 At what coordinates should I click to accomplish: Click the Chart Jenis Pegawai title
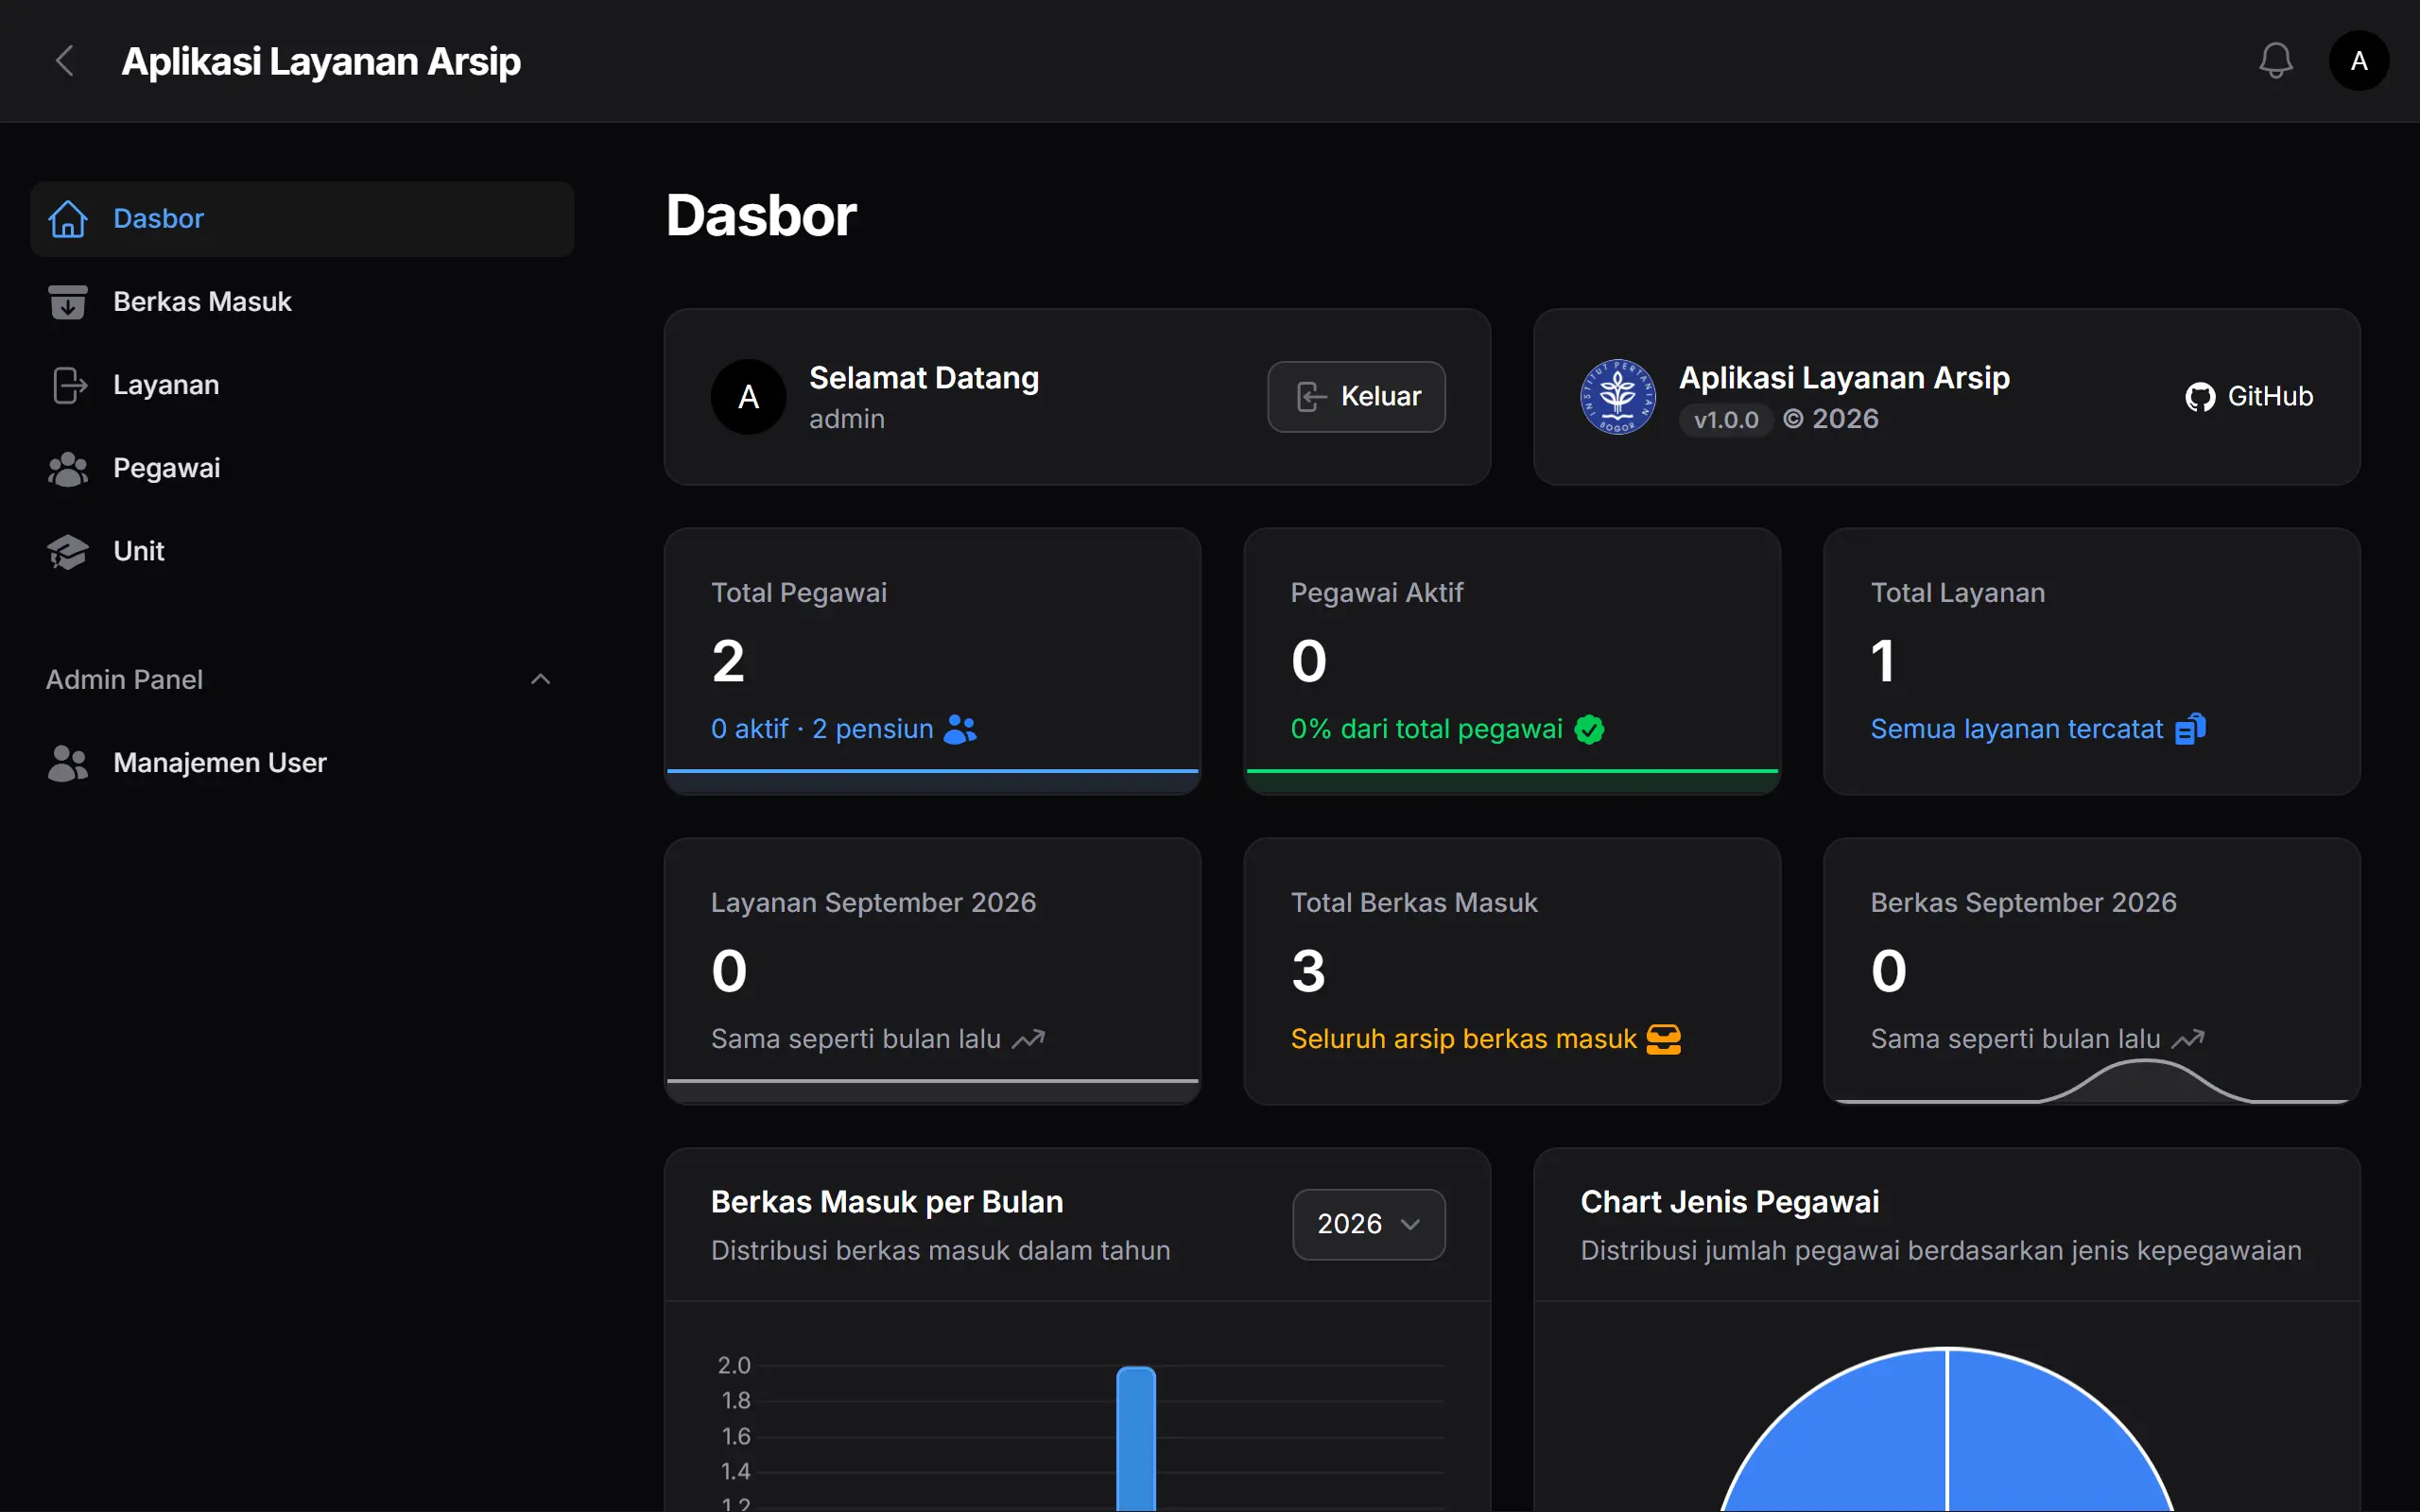tap(1730, 1202)
